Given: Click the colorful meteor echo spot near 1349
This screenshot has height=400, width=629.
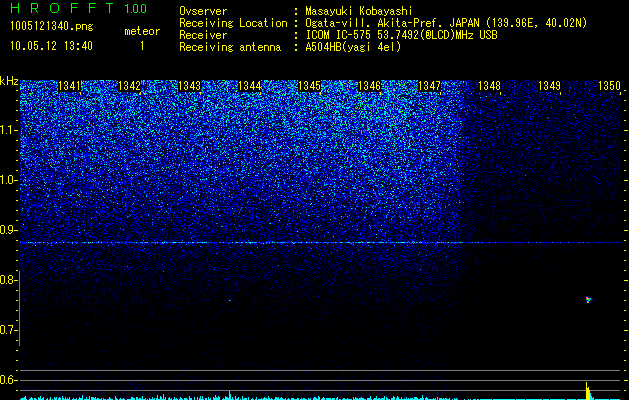Looking at the screenshot, I should (x=588, y=299).
